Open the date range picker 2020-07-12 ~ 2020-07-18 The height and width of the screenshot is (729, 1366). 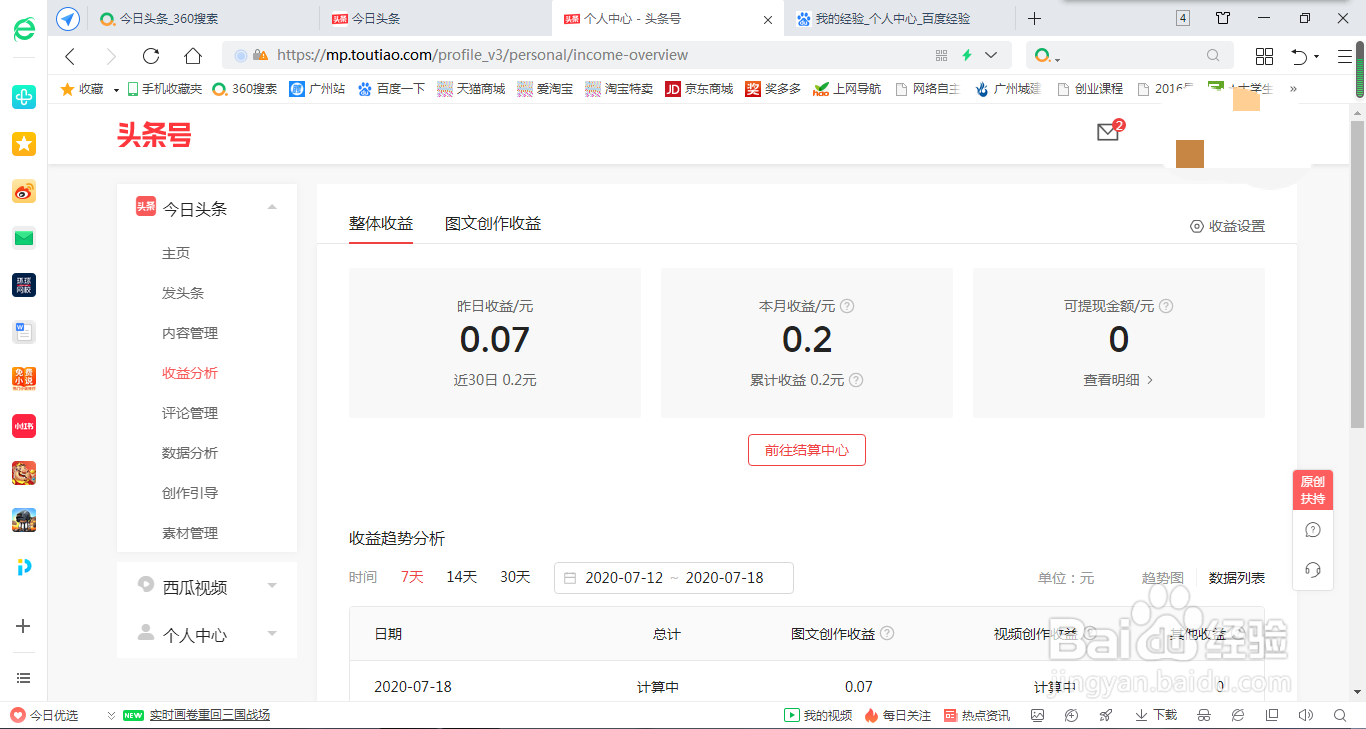coord(673,577)
